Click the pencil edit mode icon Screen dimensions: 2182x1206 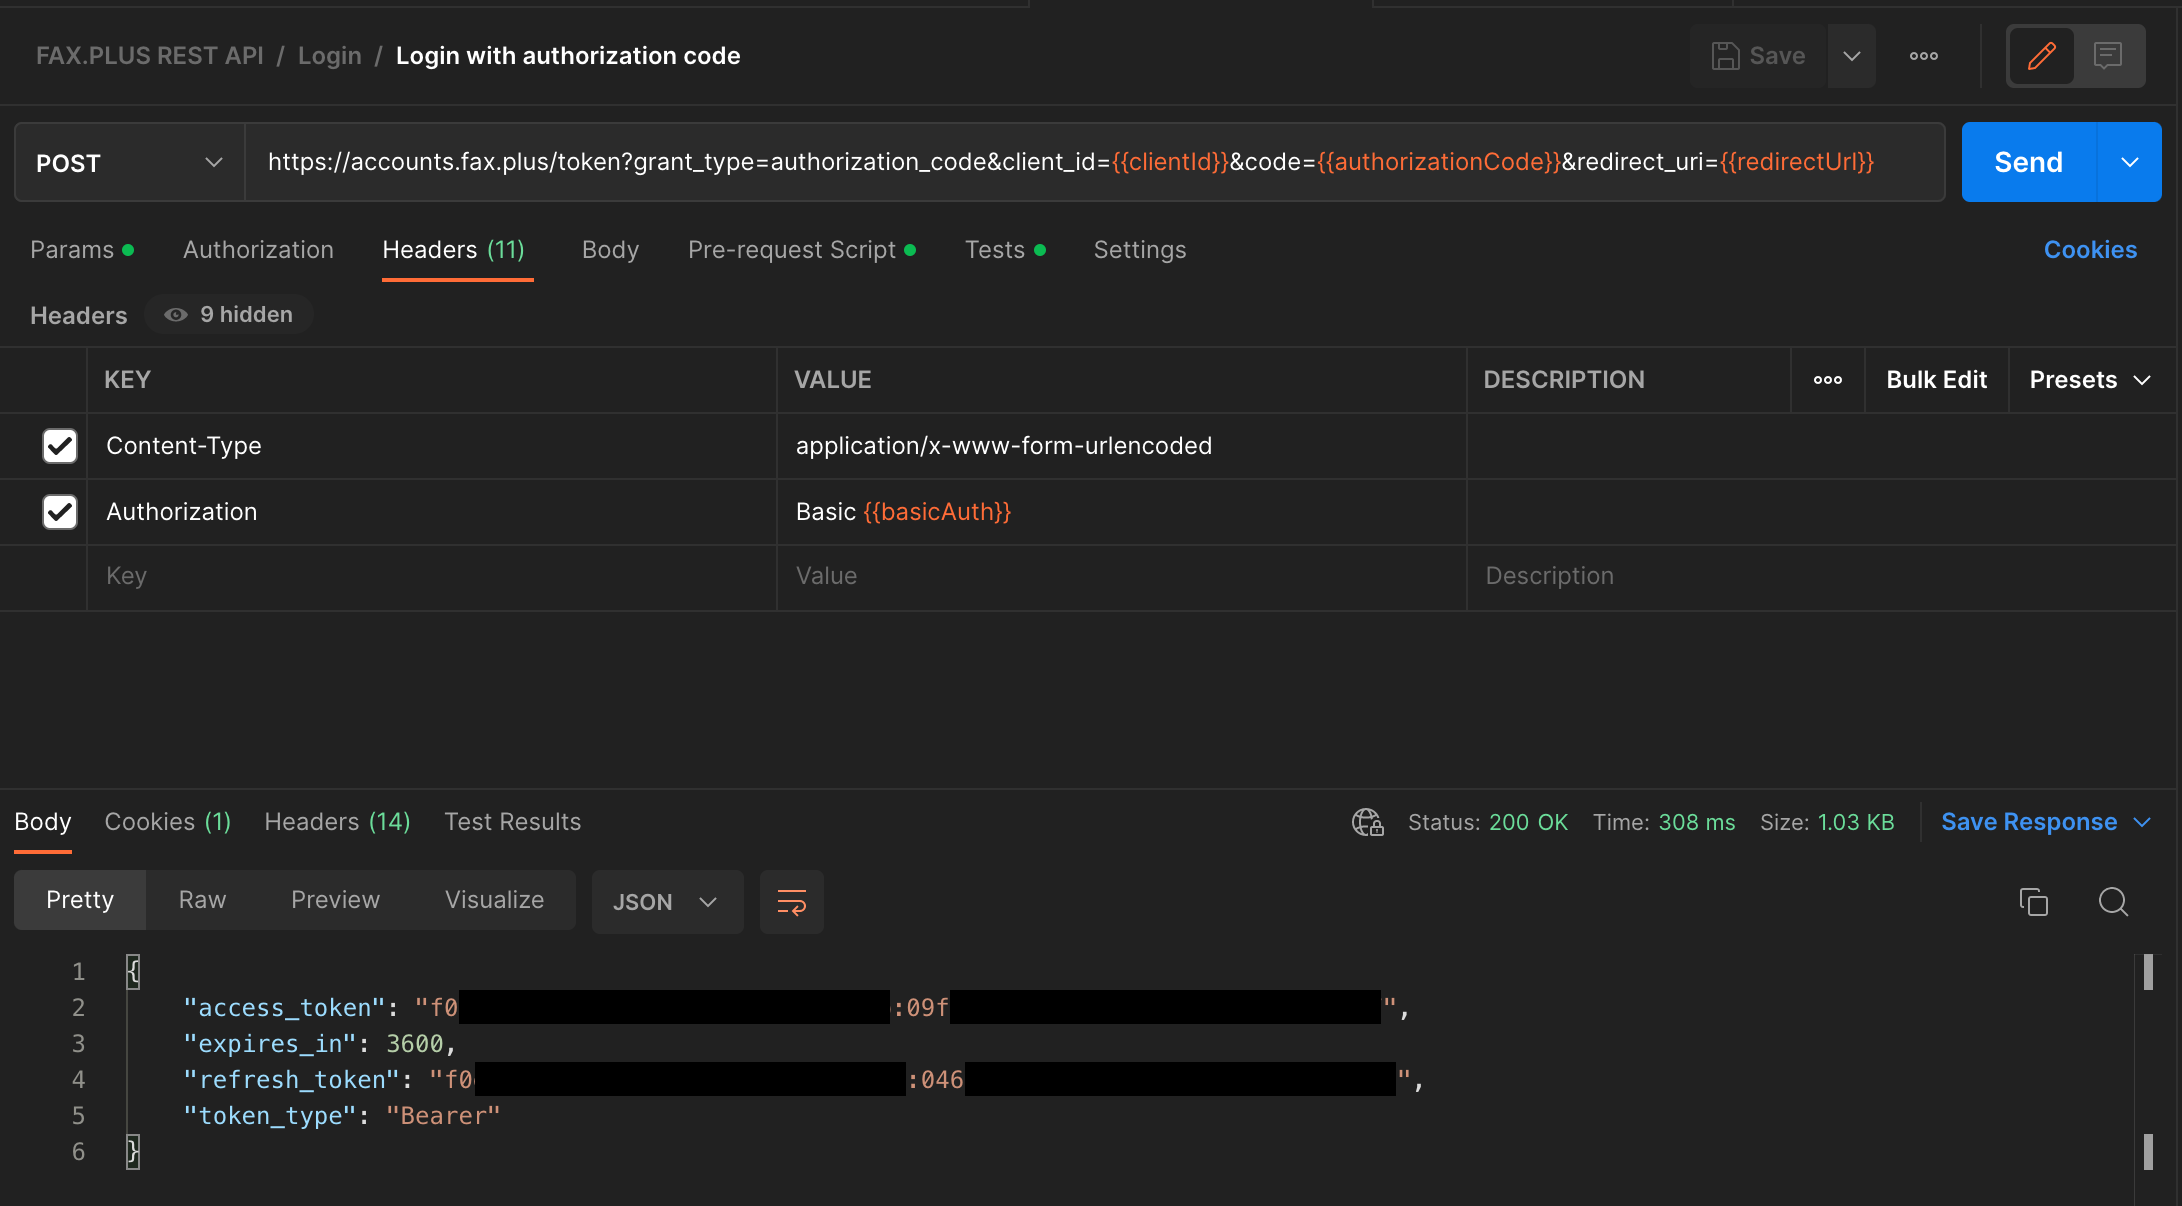click(2041, 56)
